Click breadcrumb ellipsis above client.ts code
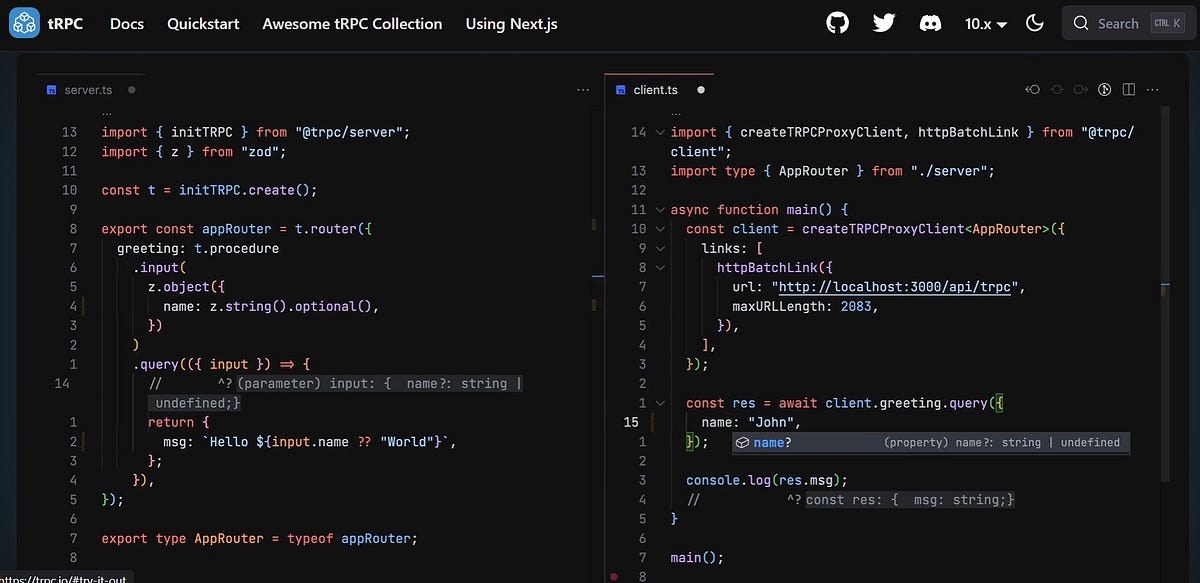Image resolution: width=1200 pixels, height=583 pixels. pyautogui.click(x=677, y=113)
